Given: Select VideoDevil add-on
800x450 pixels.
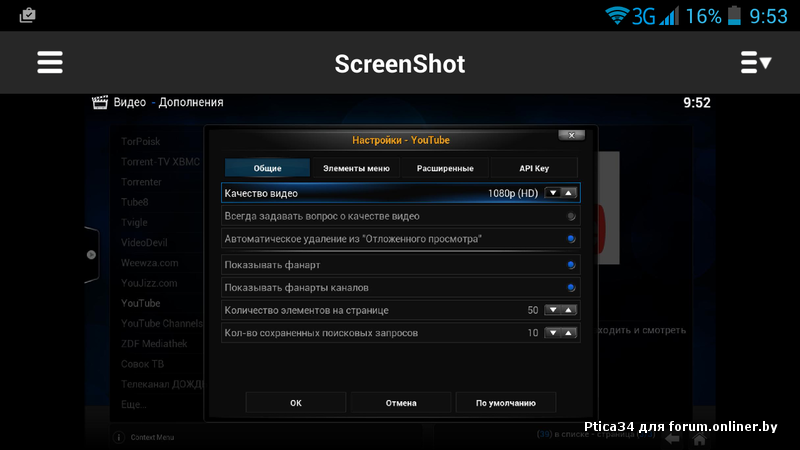Looking at the screenshot, I should click(144, 242).
